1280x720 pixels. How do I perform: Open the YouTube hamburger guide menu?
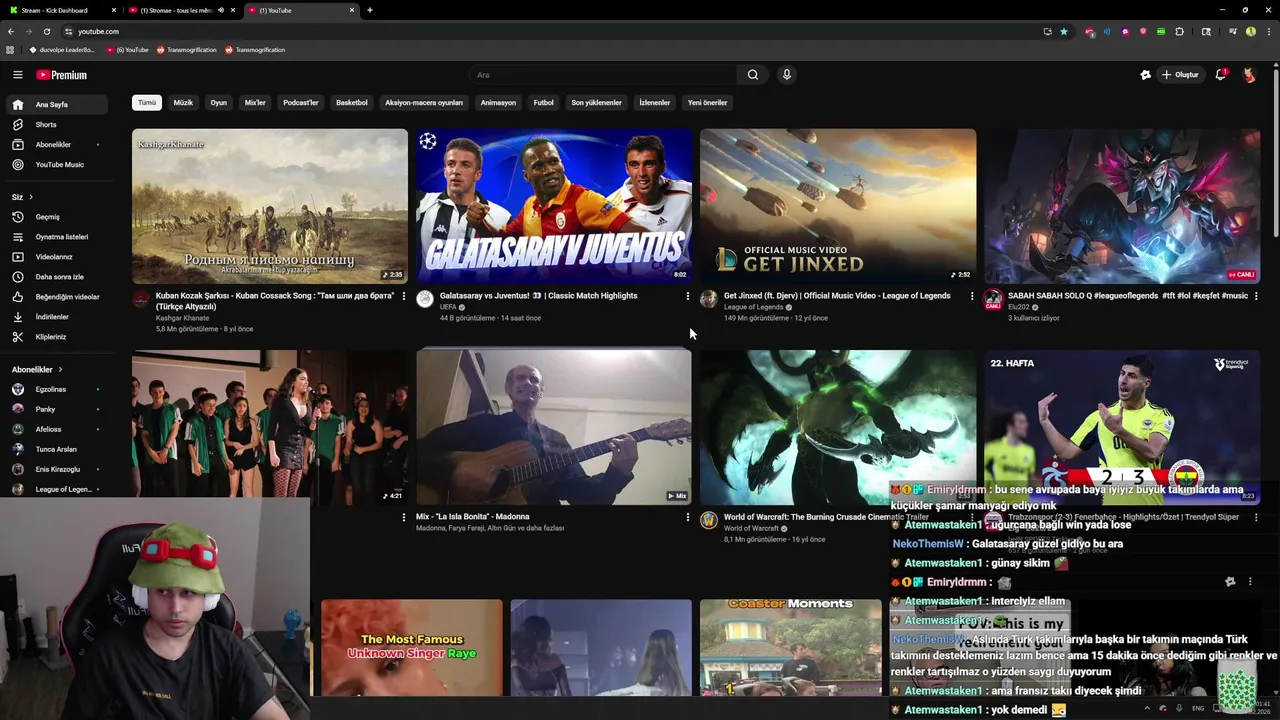tap(17, 75)
